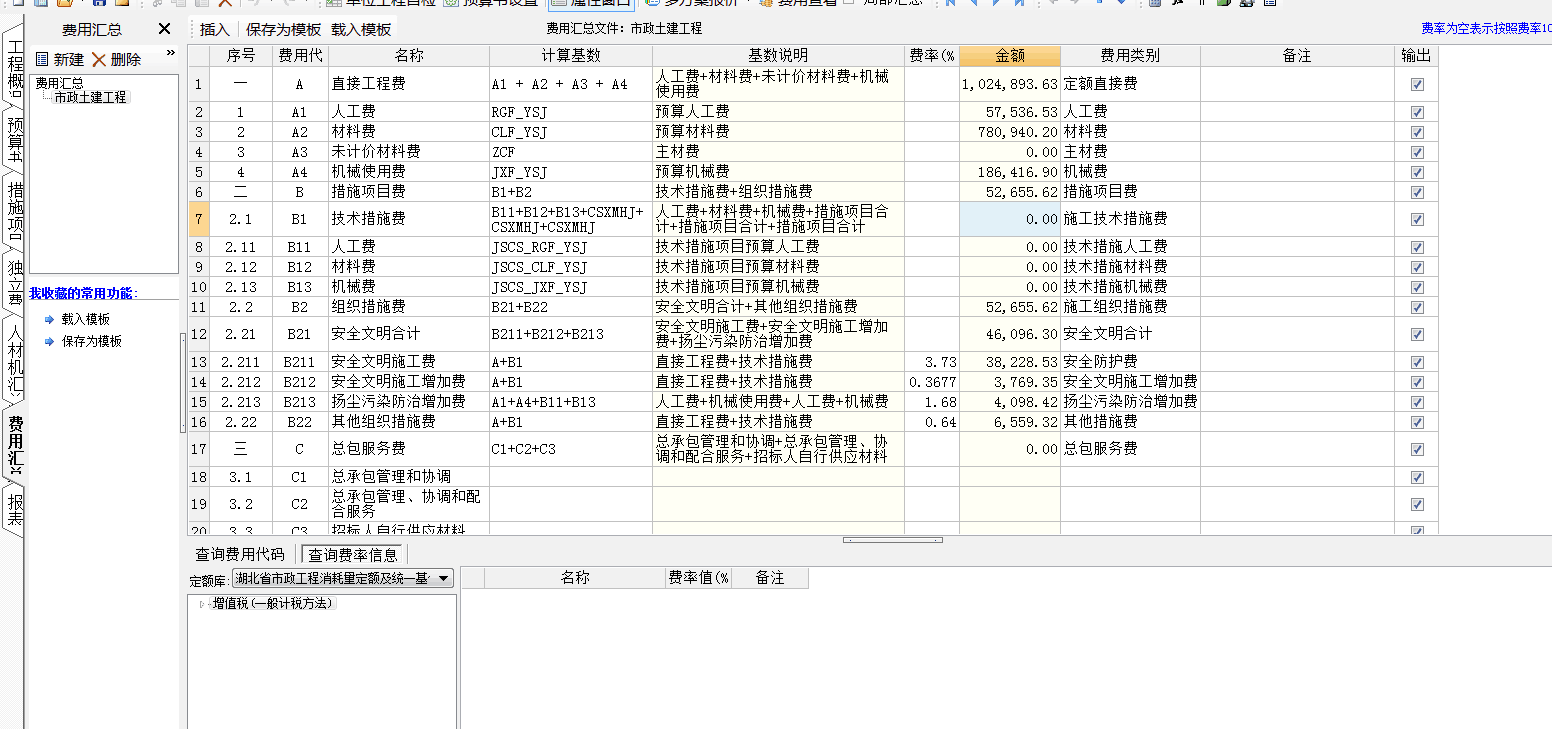Screen dimensions: 1552x729
Task: Toggle output checkbox for 安全文明合计 row
Action: point(1417,334)
